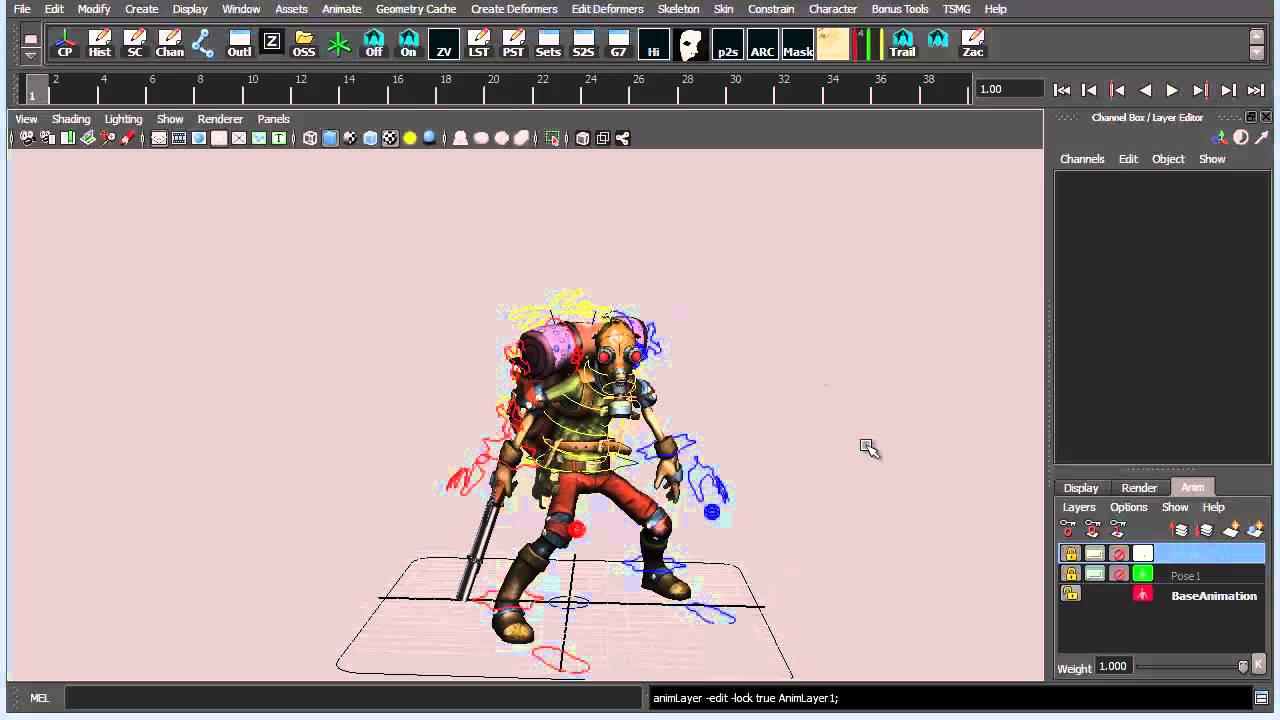Screen dimensions: 1280x720
Task: Click the share icon in viewport toolbar
Action: [x=622, y=138]
